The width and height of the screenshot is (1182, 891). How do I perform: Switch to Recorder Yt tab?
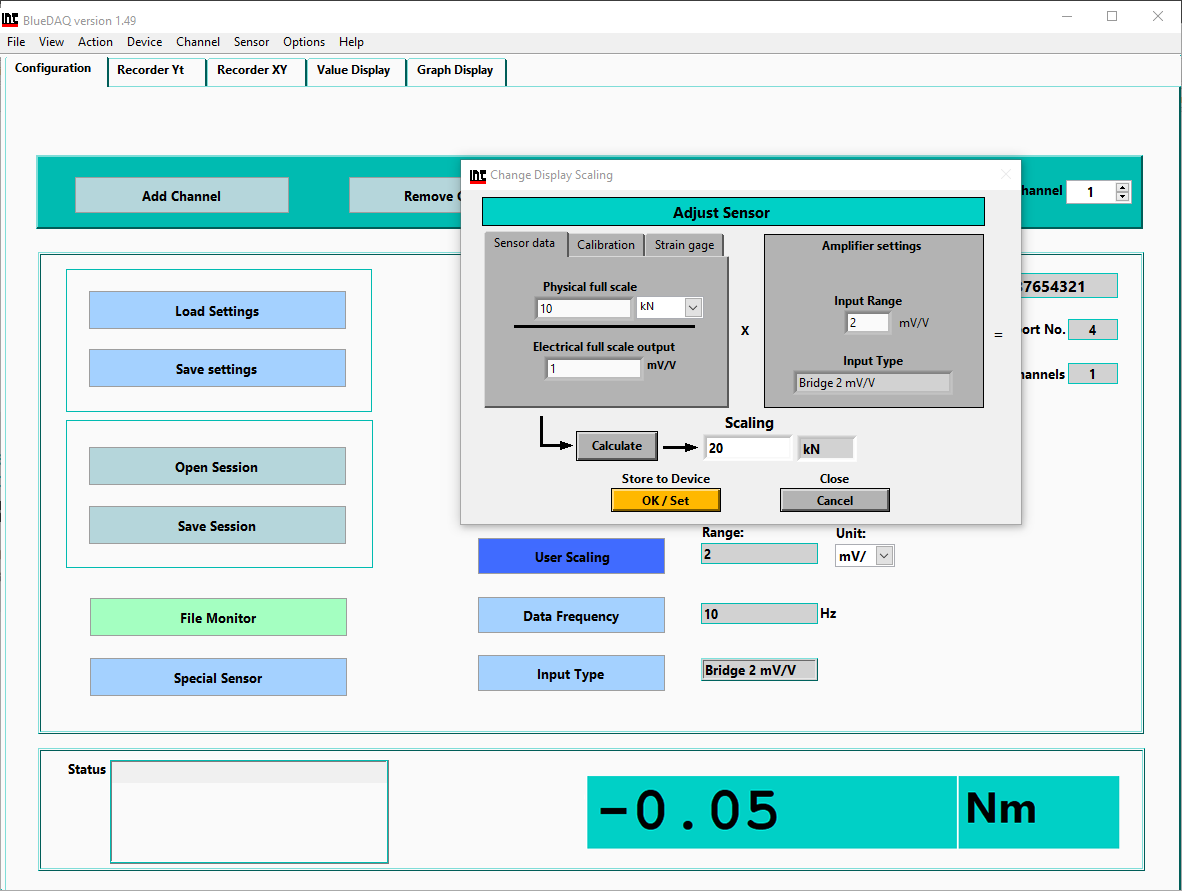click(151, 70)
